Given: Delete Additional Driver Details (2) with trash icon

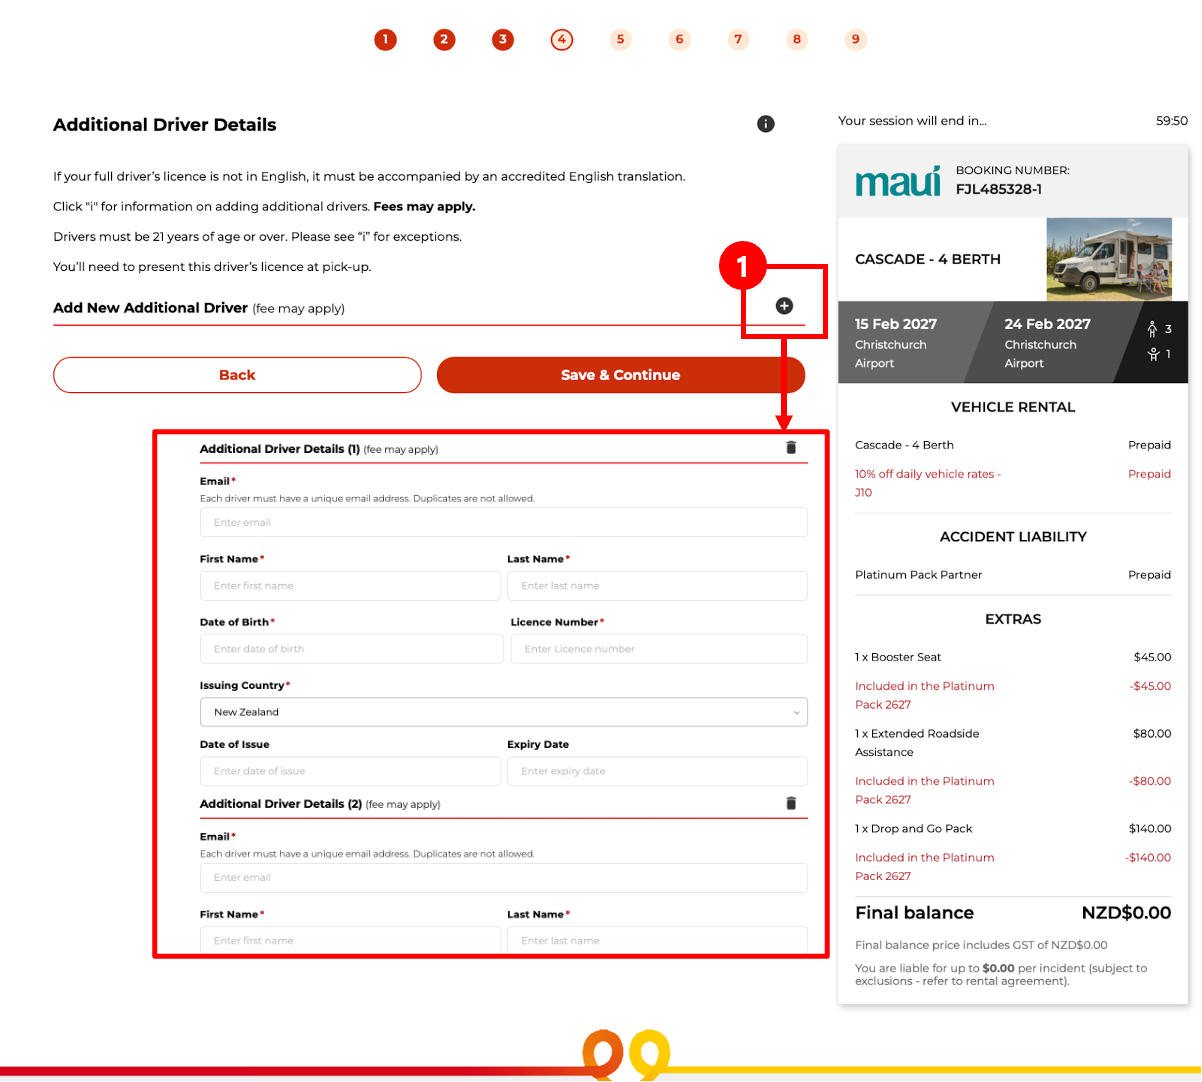Looking at the screenshot, I should click(x=791, y=803).
